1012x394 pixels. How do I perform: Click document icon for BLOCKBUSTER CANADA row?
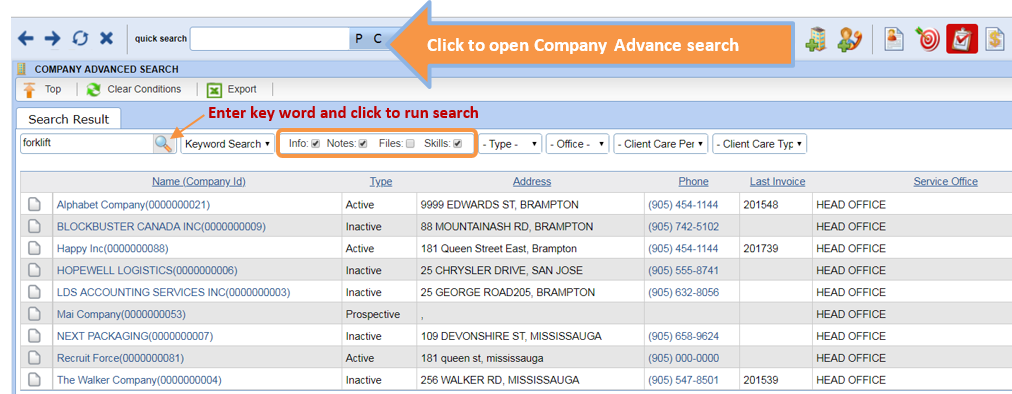point(34,227)
